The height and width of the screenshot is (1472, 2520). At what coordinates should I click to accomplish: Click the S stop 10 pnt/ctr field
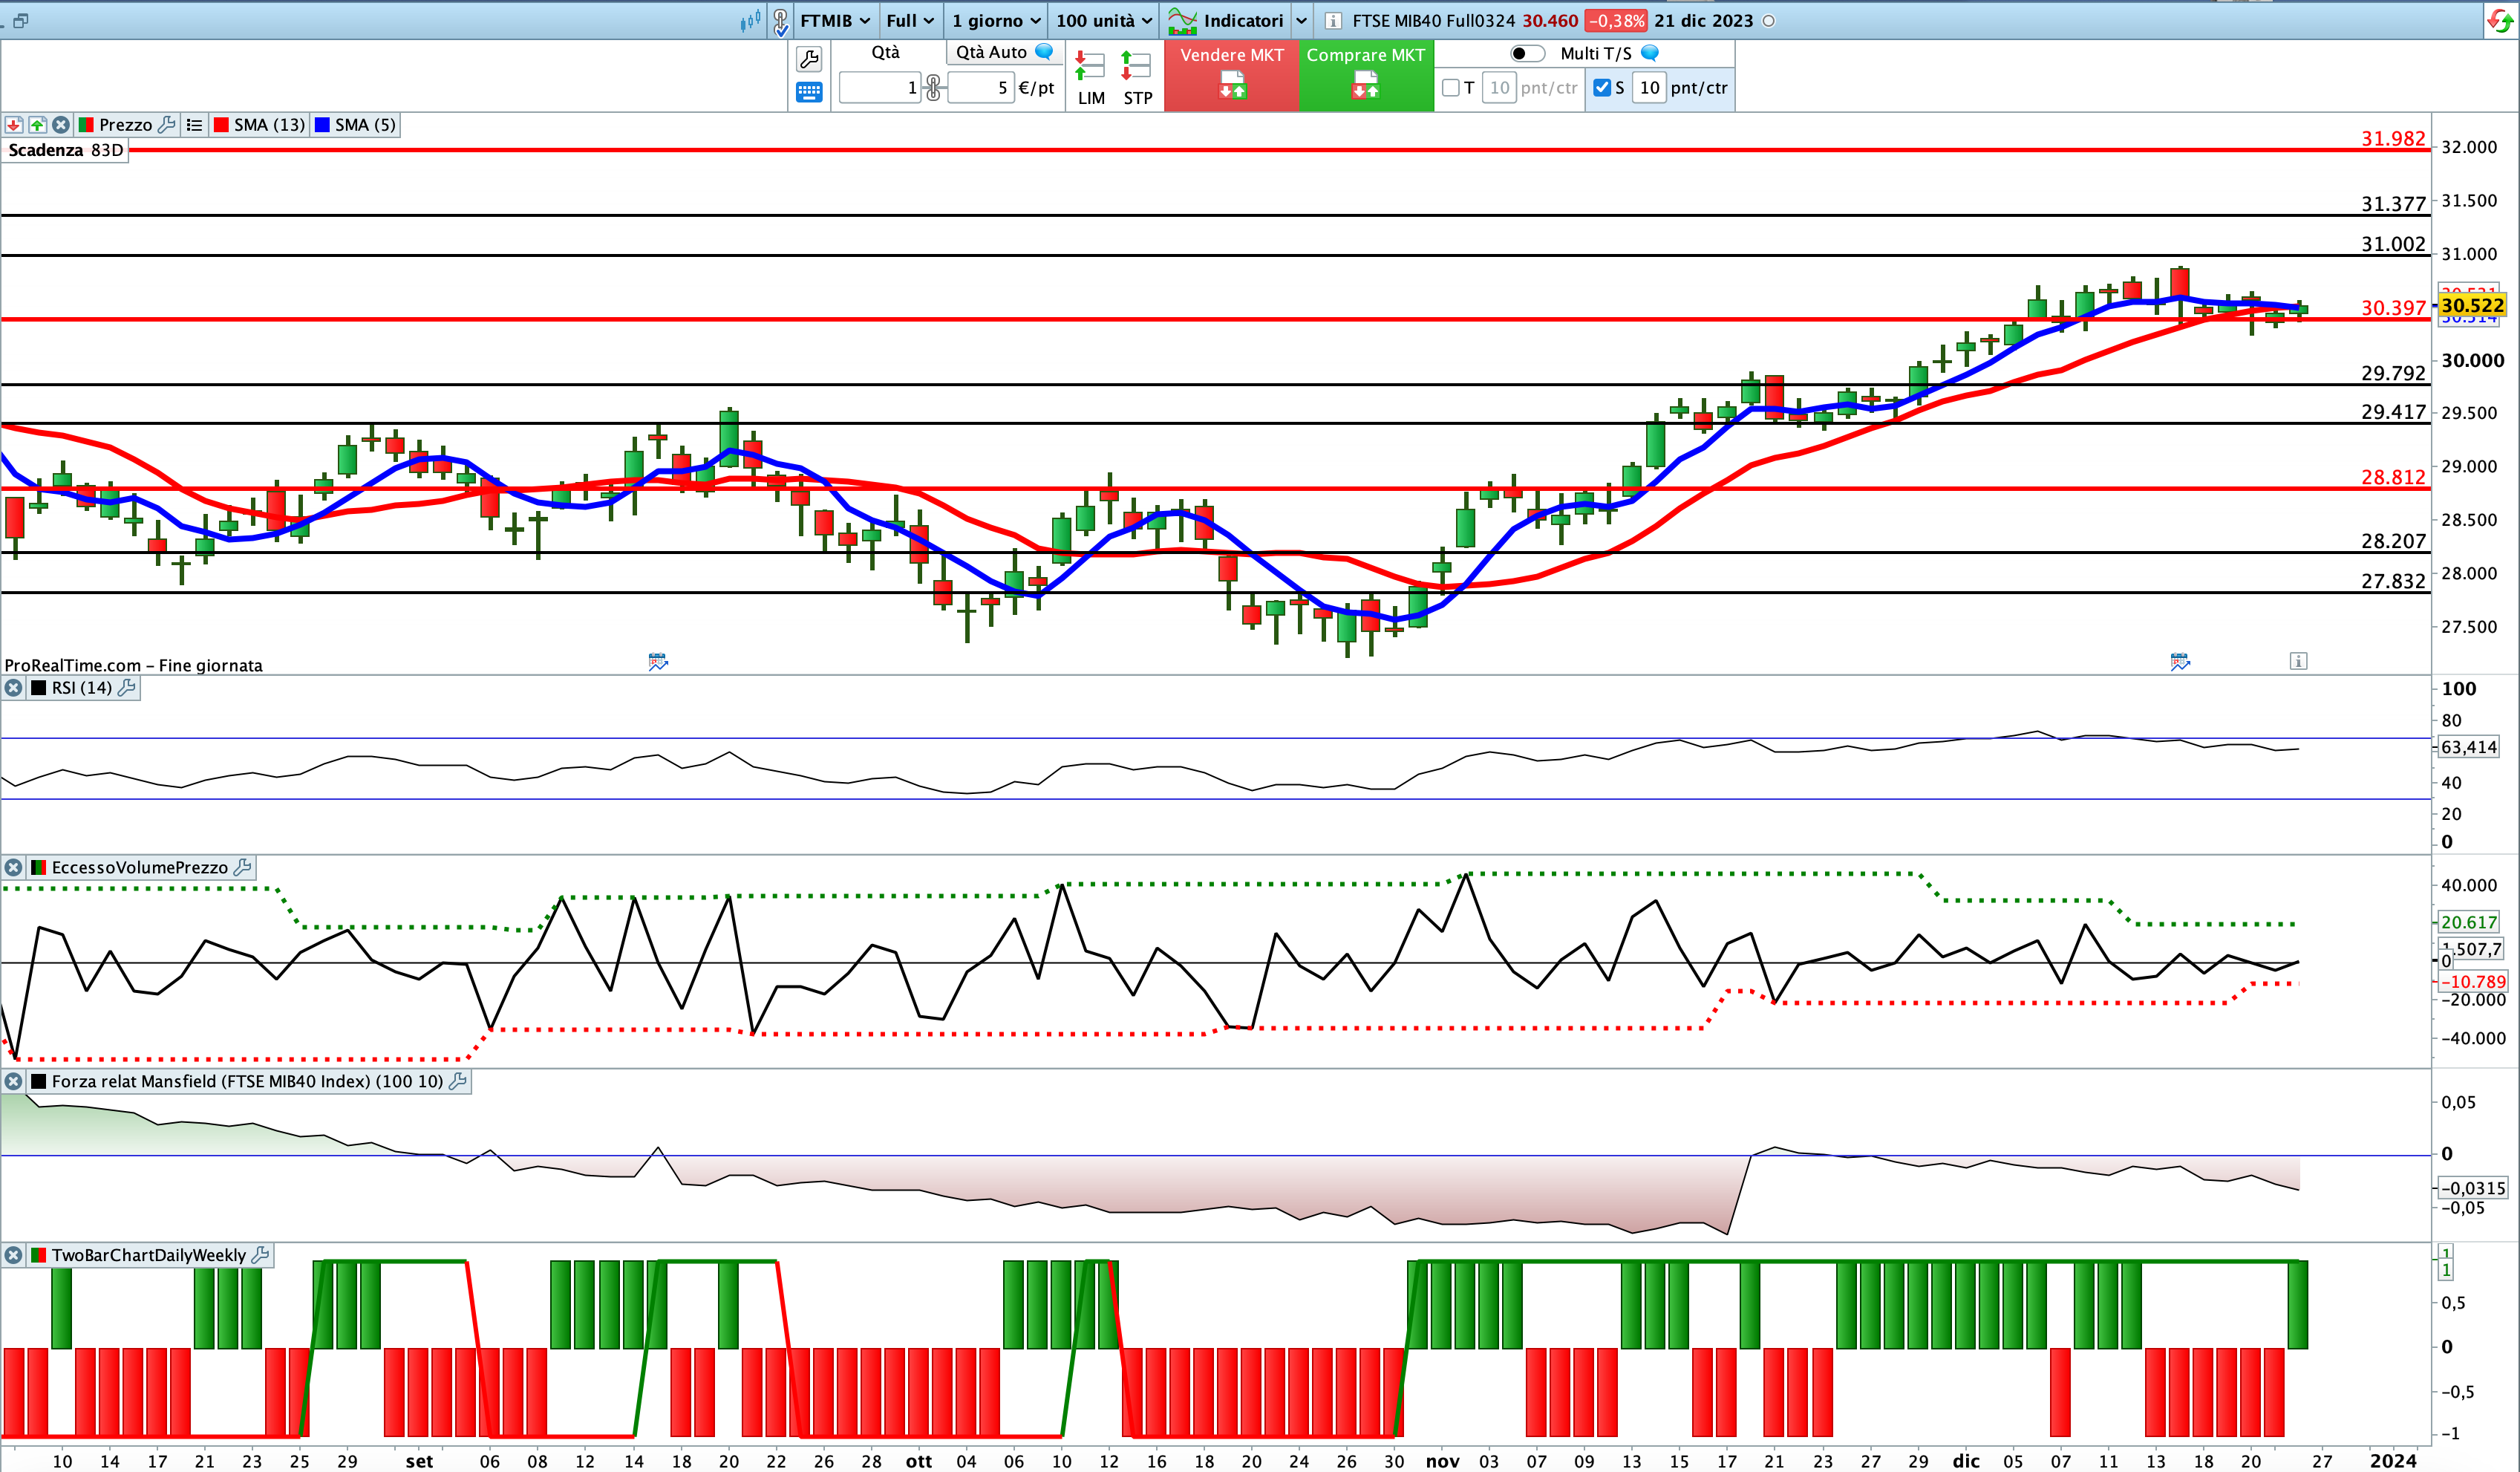click(x=1649, y=88)
